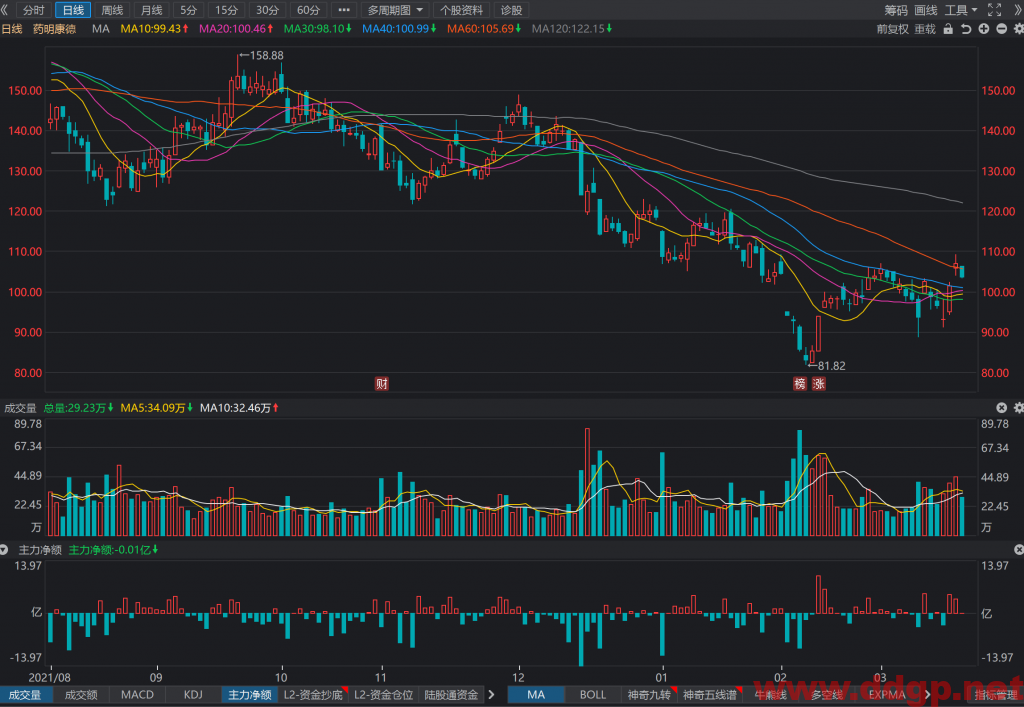Click the MA10:32.46万 volume average label
Viewport: 1024px width, 707px height.
239,408
